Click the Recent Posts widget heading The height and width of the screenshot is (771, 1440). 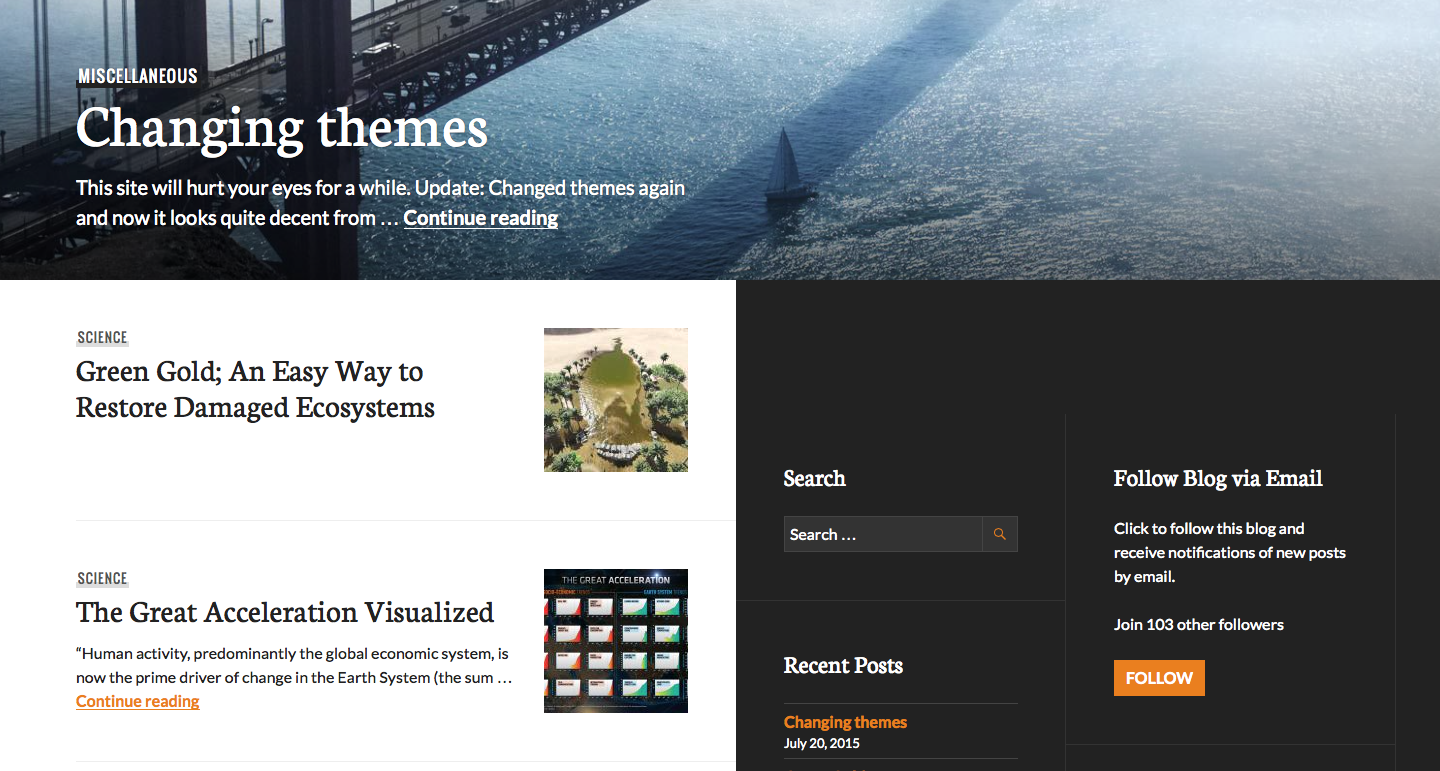coord(843,666)
